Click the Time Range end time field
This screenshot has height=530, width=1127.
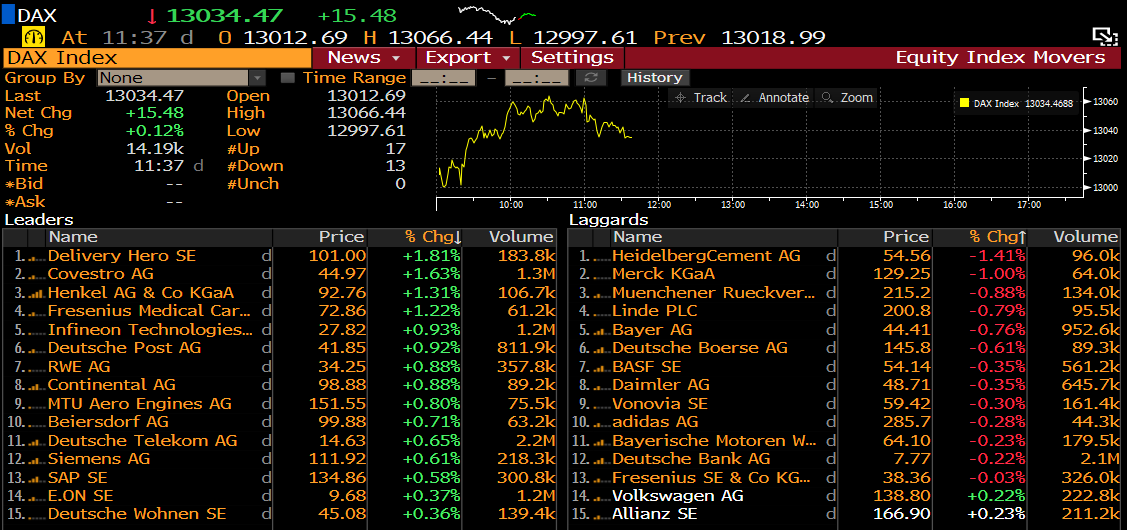point(537,78)
